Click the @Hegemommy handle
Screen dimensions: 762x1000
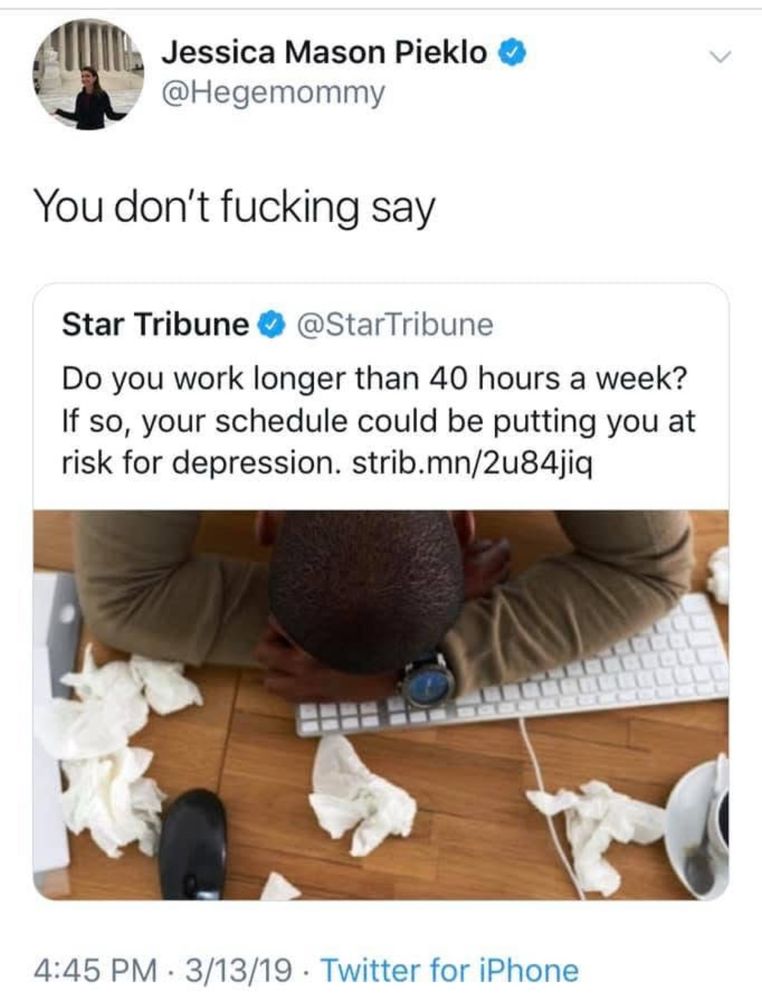[x=274, y=93]
